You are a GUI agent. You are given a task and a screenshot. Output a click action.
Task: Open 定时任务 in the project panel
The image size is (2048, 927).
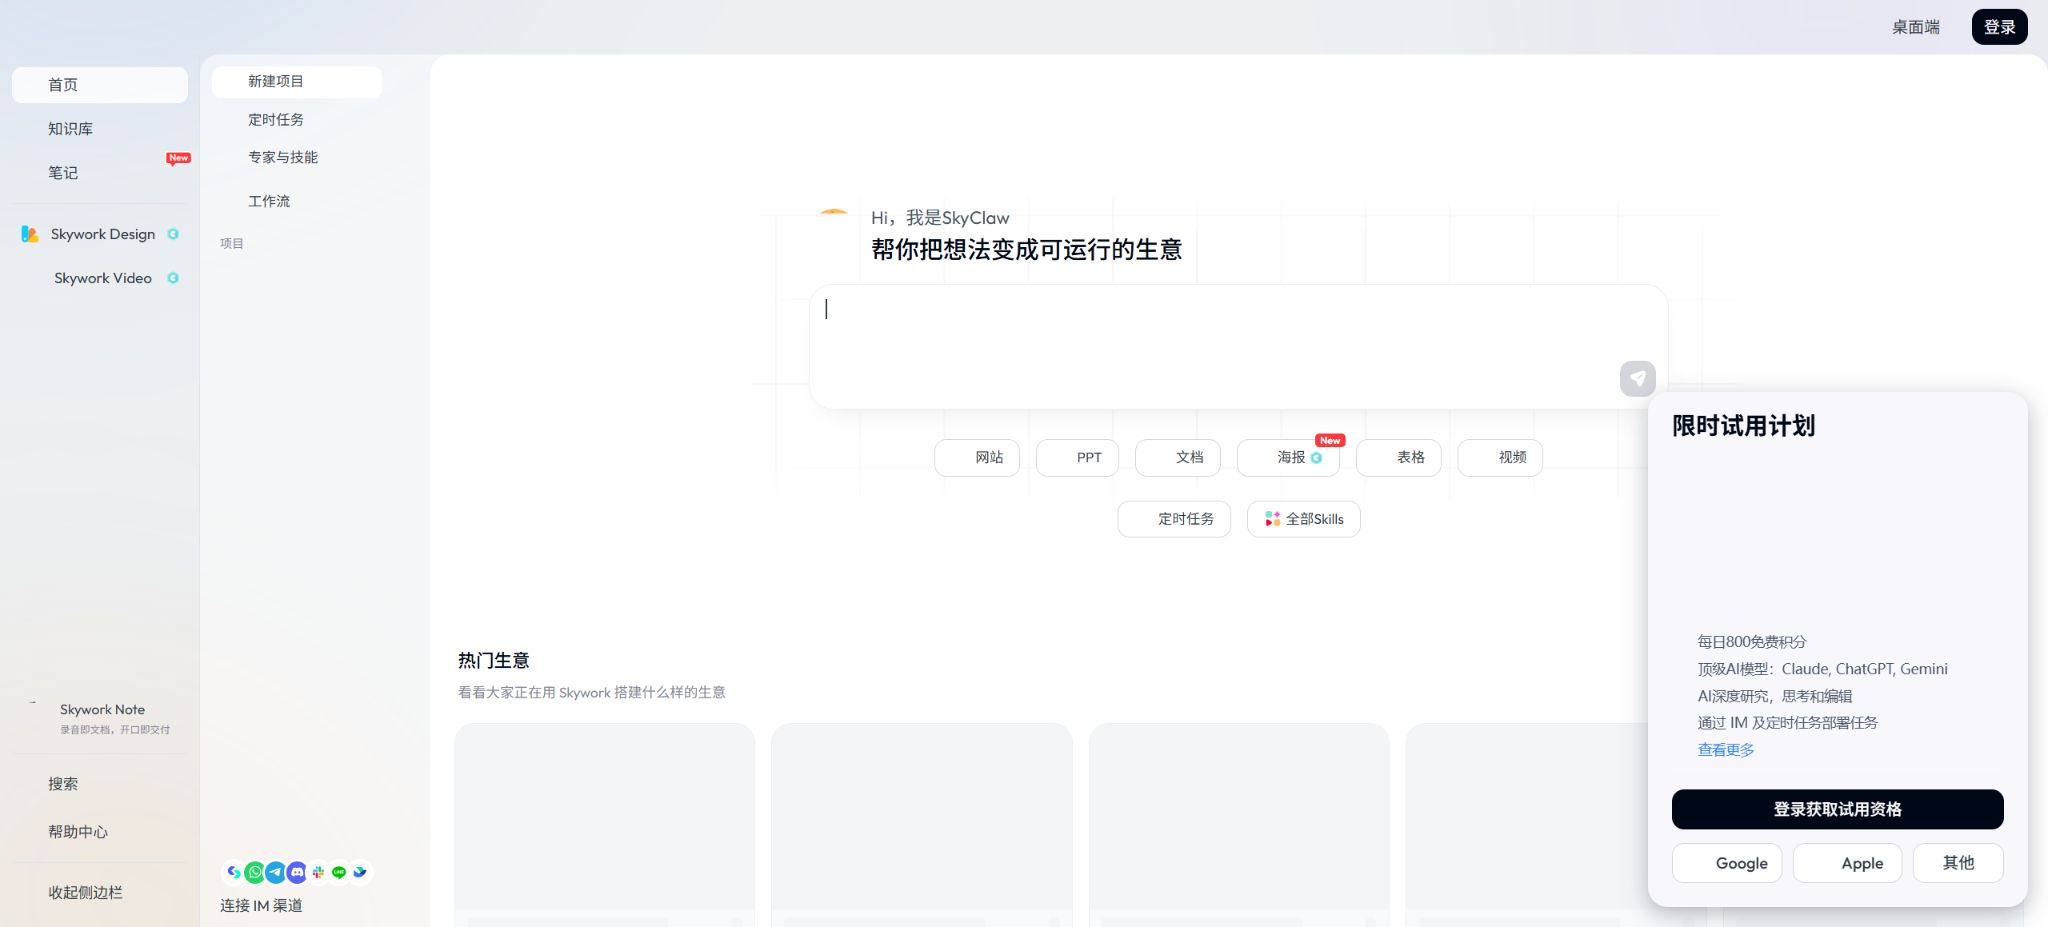[297, 120]
